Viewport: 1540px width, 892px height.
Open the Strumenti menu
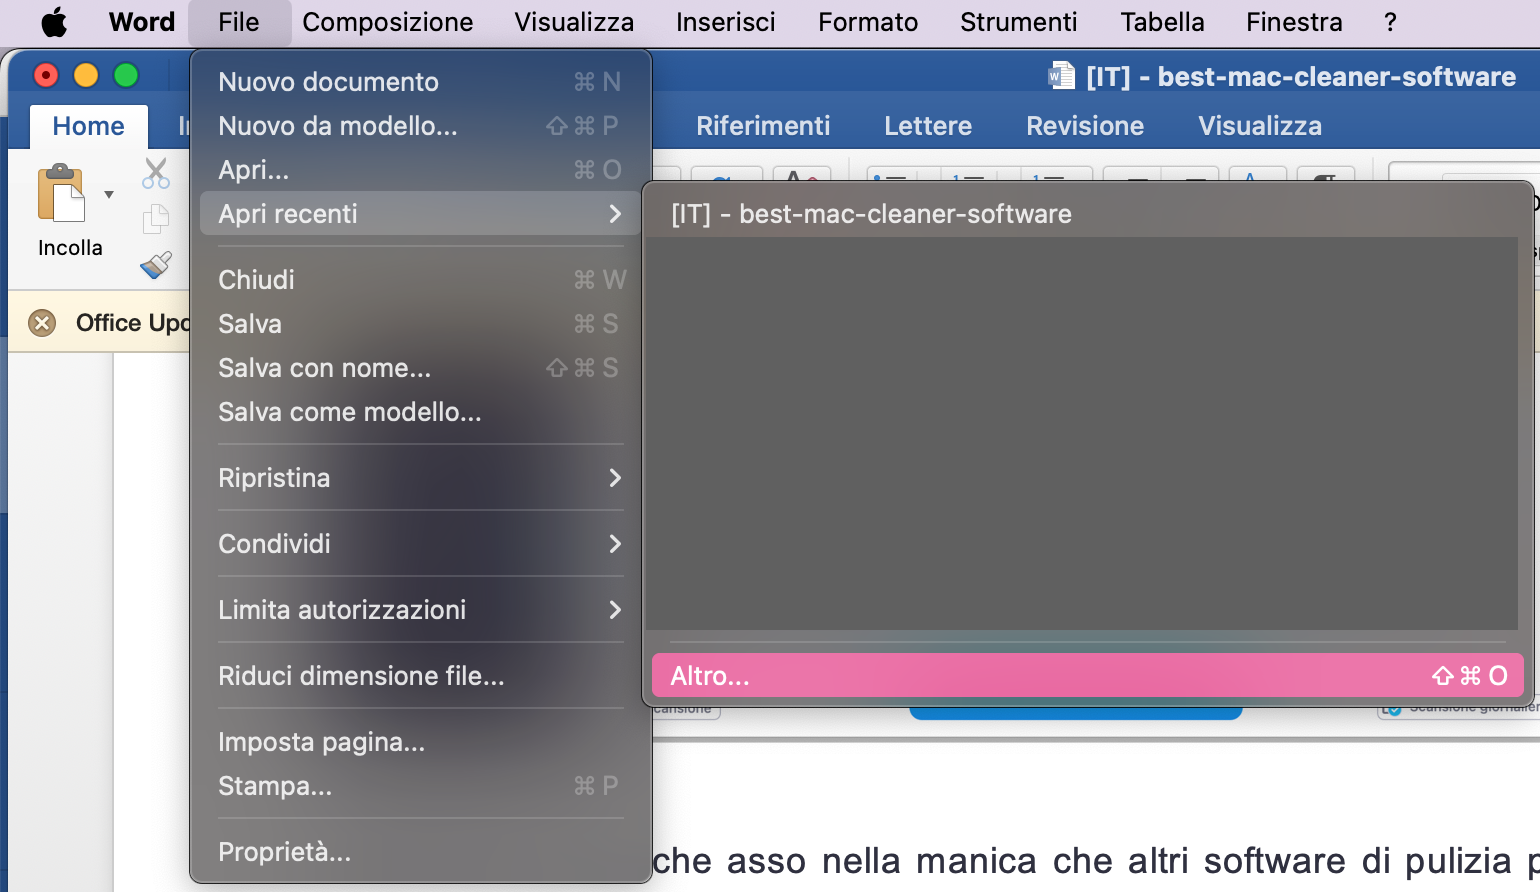pyautogui.click(x=1019, y=22)
